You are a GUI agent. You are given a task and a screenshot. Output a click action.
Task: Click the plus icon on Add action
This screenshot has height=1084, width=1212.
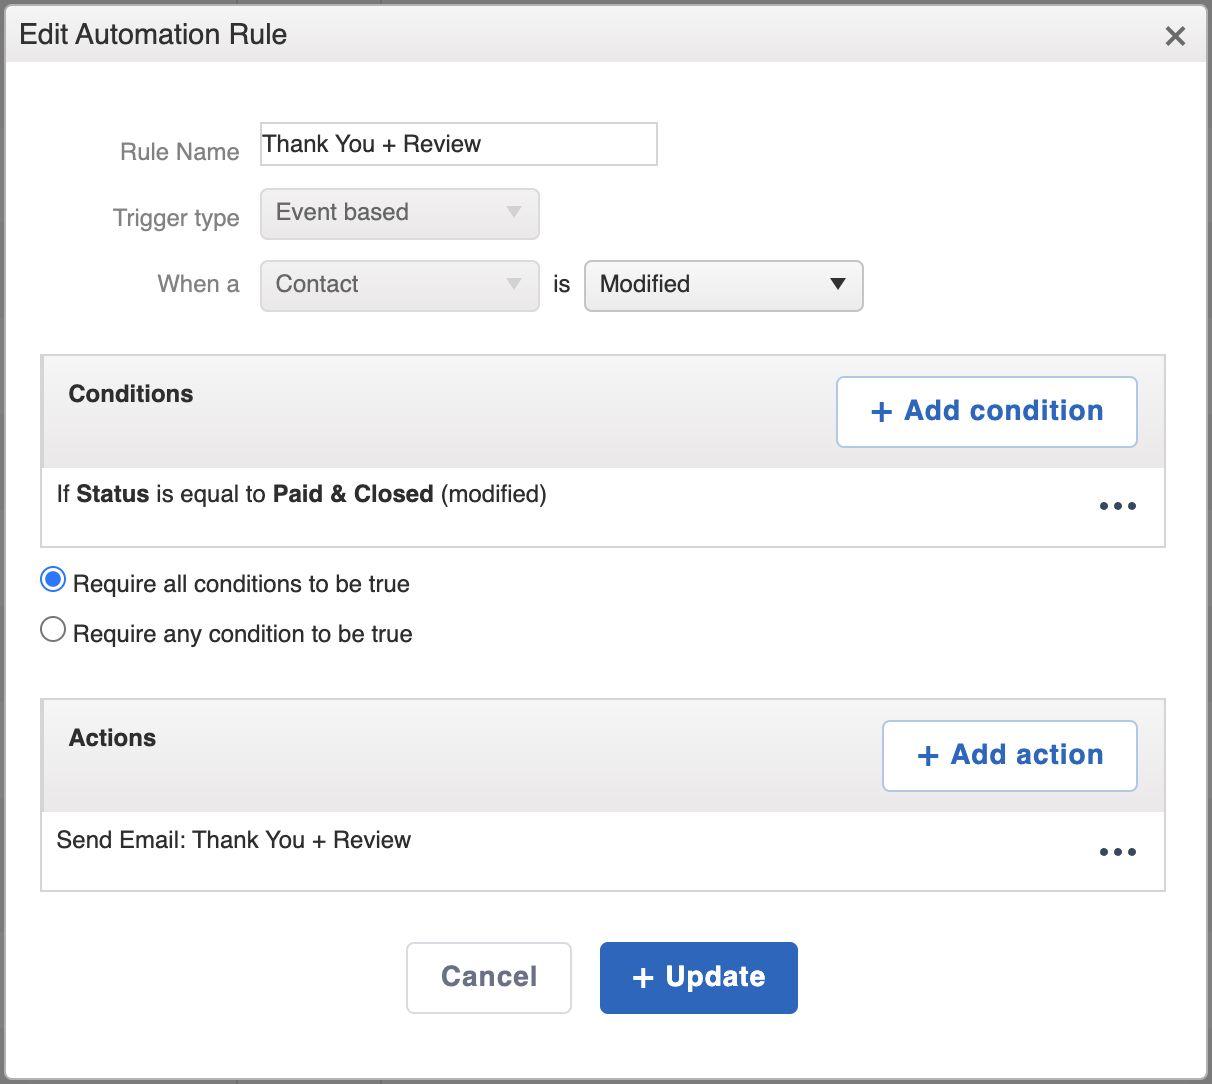tap(928, 756)
